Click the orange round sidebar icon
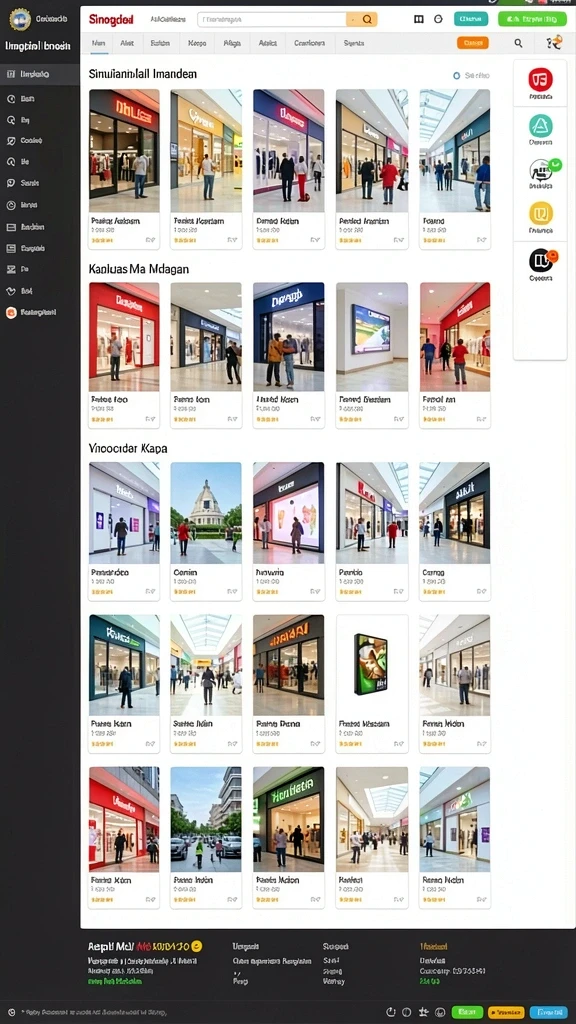Screen dimensions: 576x1024 pos(10,313)
